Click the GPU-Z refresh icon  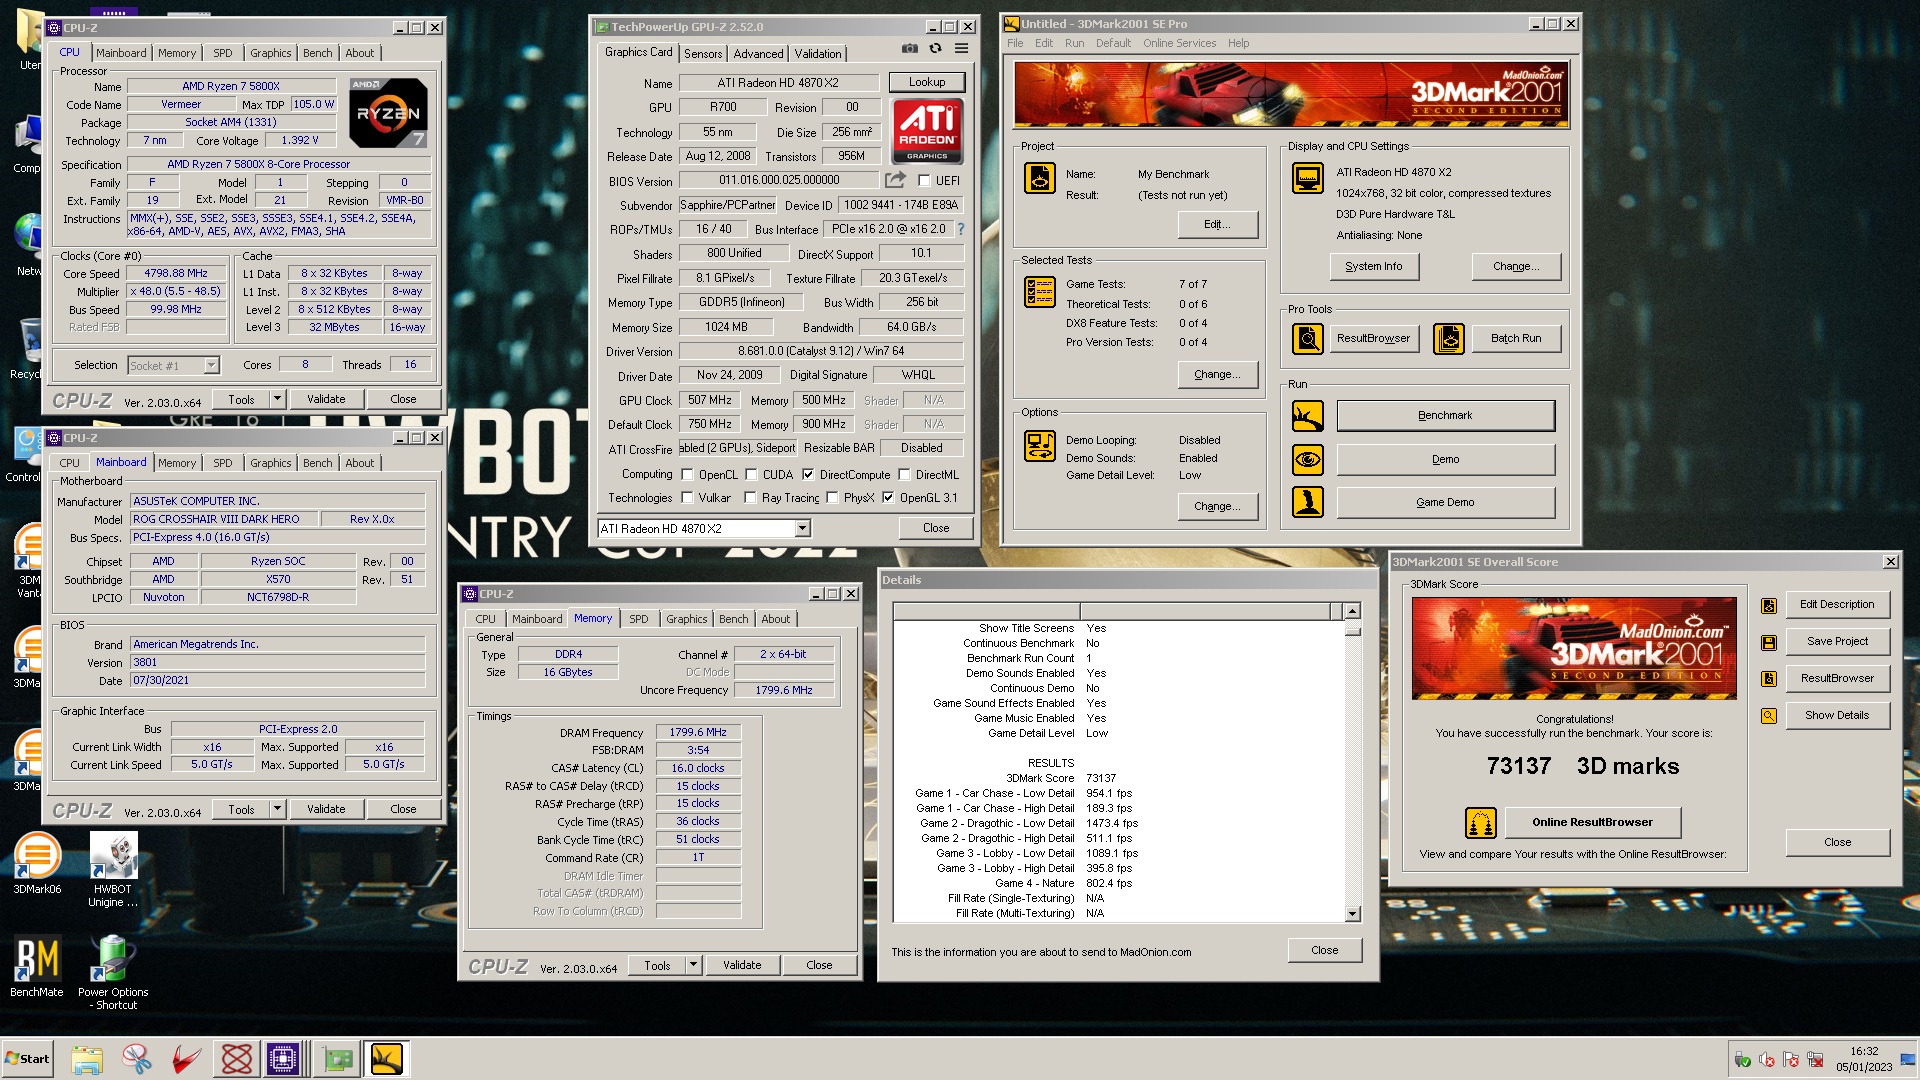[x=935, y=49]
